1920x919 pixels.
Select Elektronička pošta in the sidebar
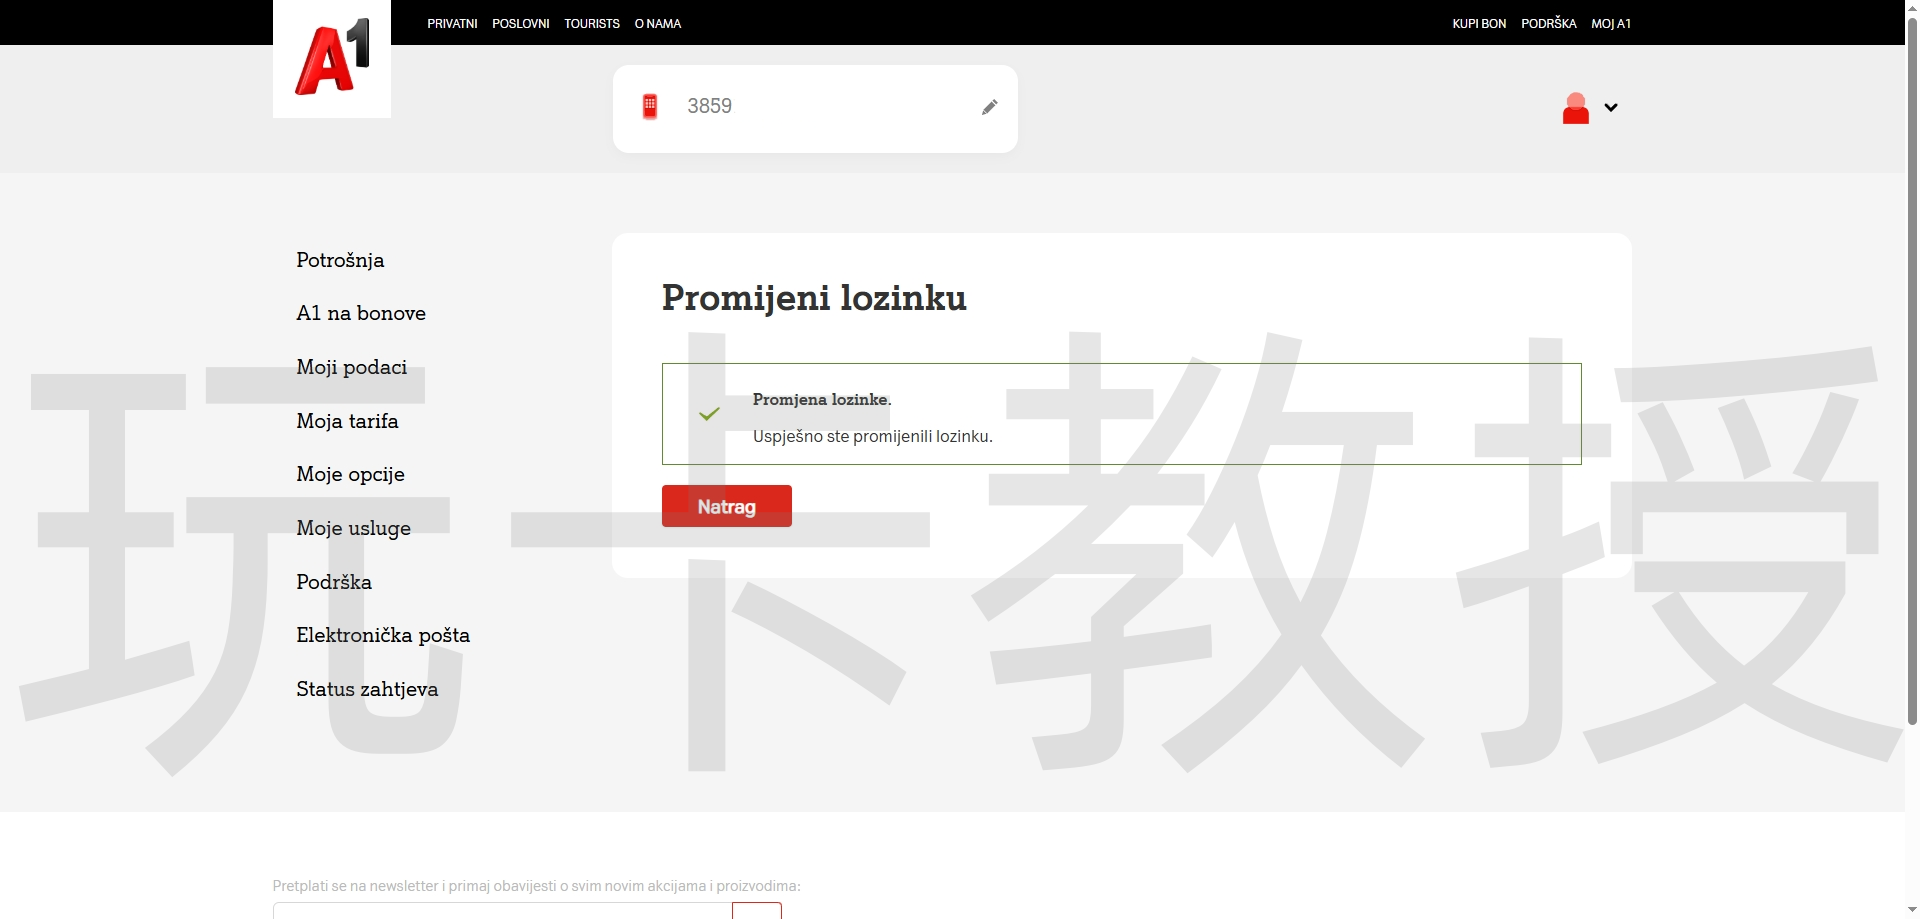point(383,635)
